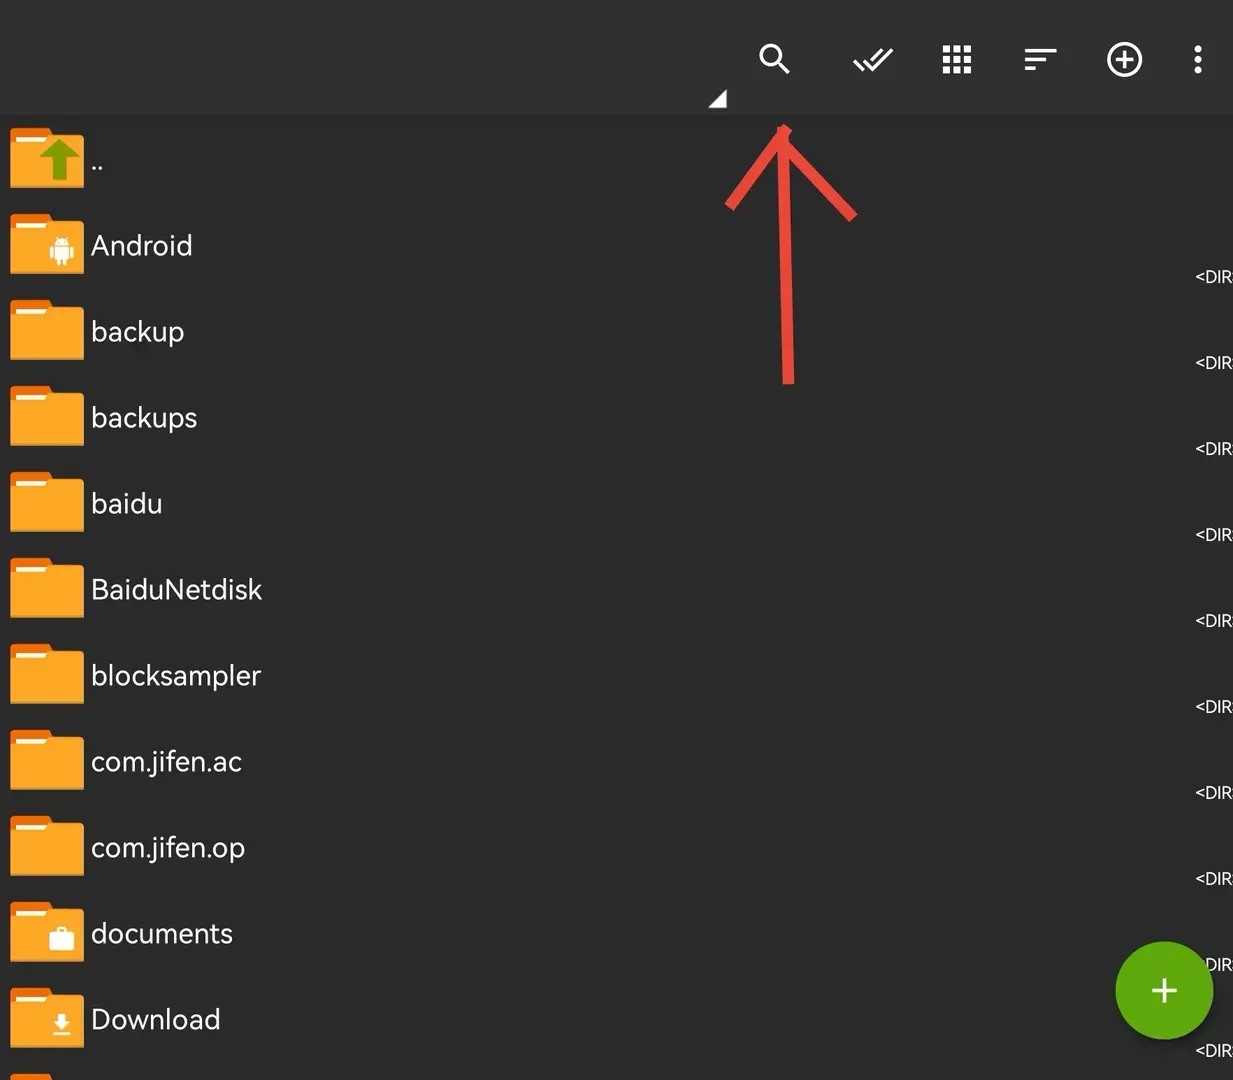Switch to grid view icon
The width and height of the screenshot is (1233, 1080).
pyautogui.click(x=957, y=60)
